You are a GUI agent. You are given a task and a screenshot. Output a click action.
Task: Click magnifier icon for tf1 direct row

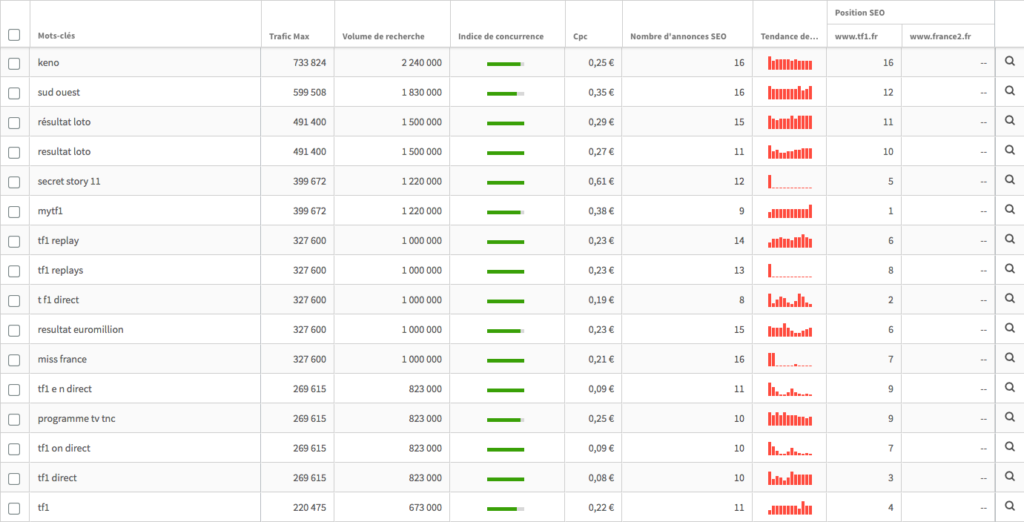point(1009,477)
